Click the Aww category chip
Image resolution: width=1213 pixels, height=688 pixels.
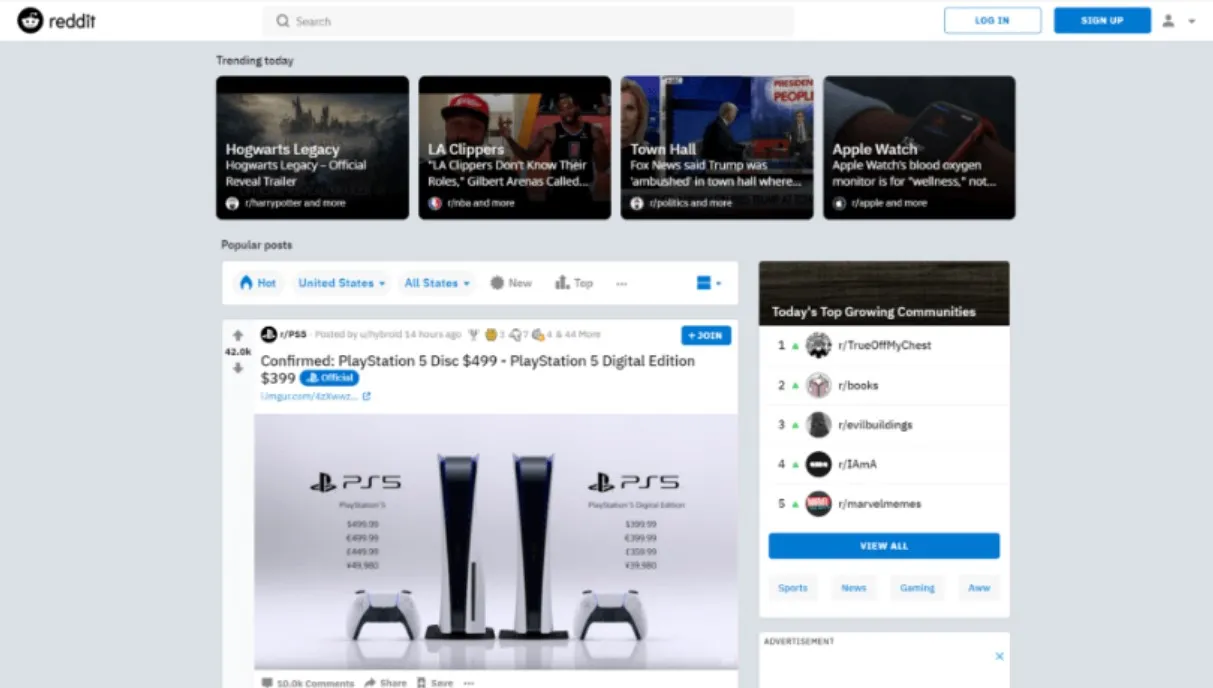pos(979,588)
